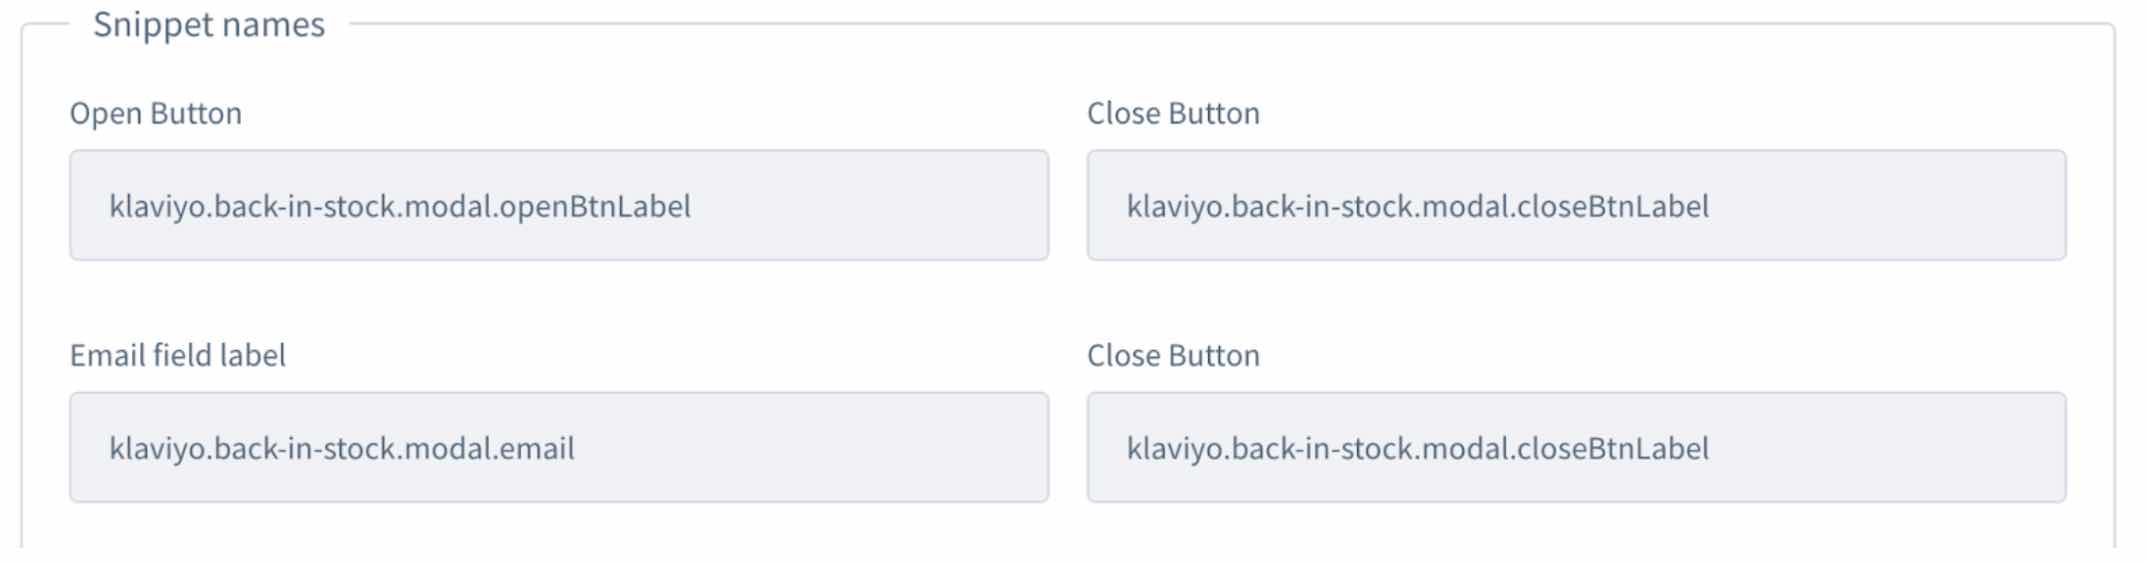Click the Close Button field beside Open Button
The height and width of the screenshot is (564, 2148).
pyautogui.click(x=1576, y=206)
